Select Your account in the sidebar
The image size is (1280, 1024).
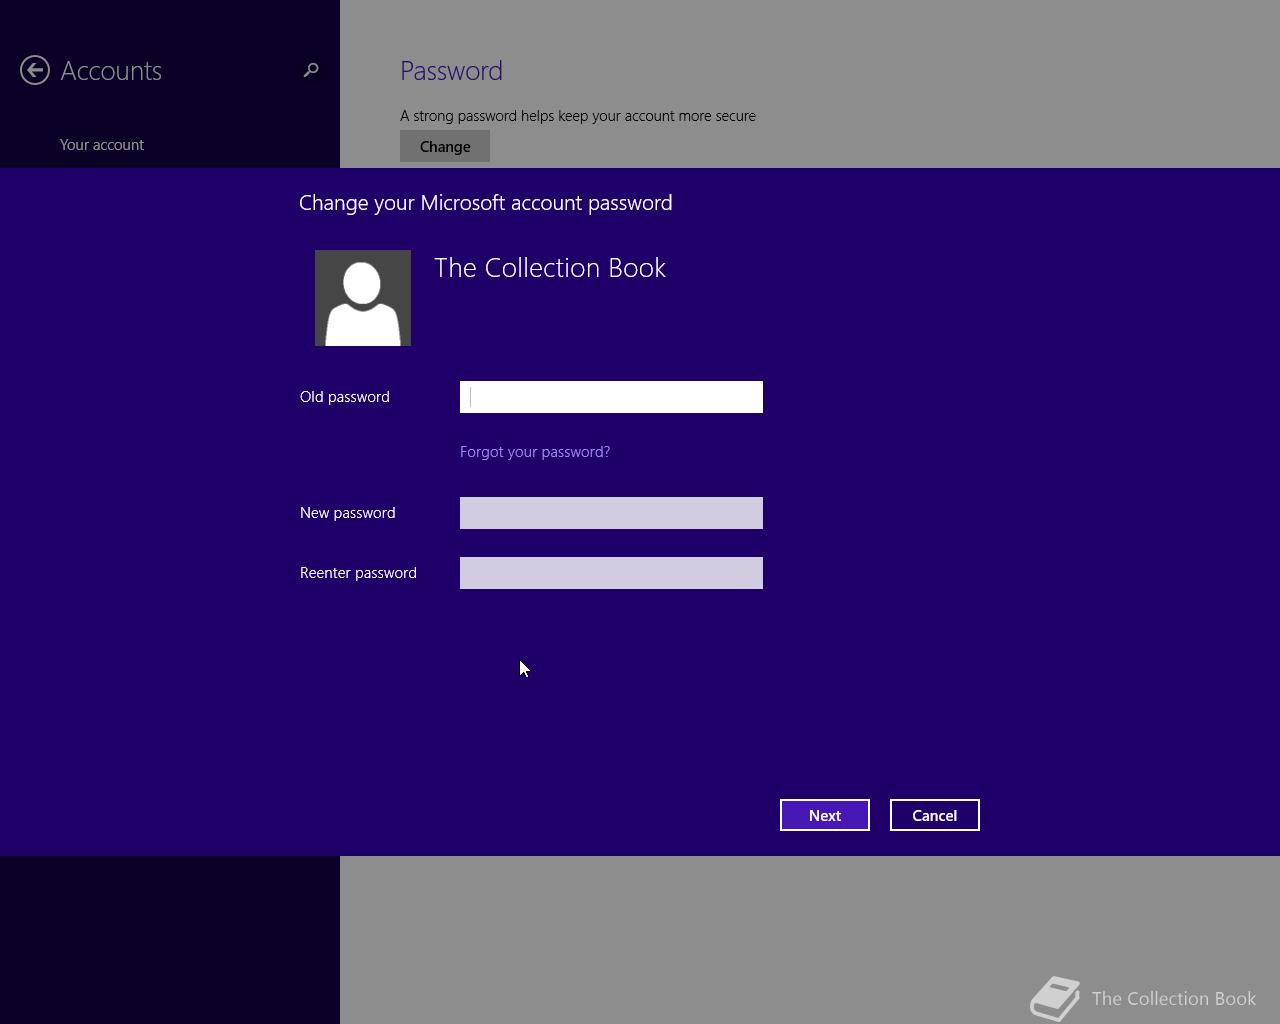pos(102,145)
